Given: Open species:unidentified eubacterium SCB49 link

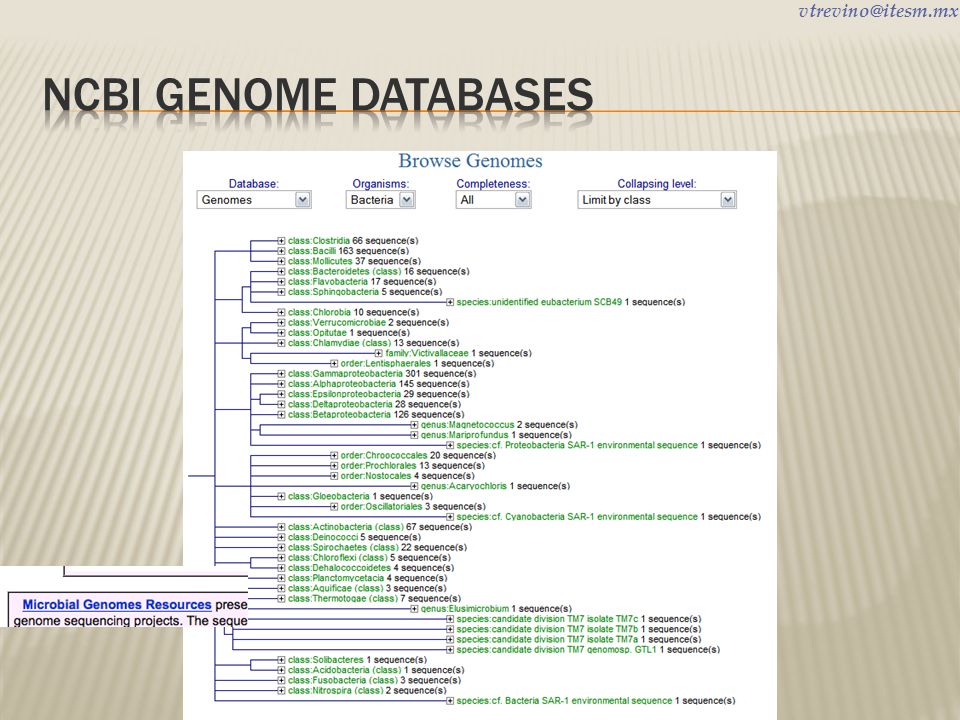Looking at the screenshot, I should tap(539, 302).
